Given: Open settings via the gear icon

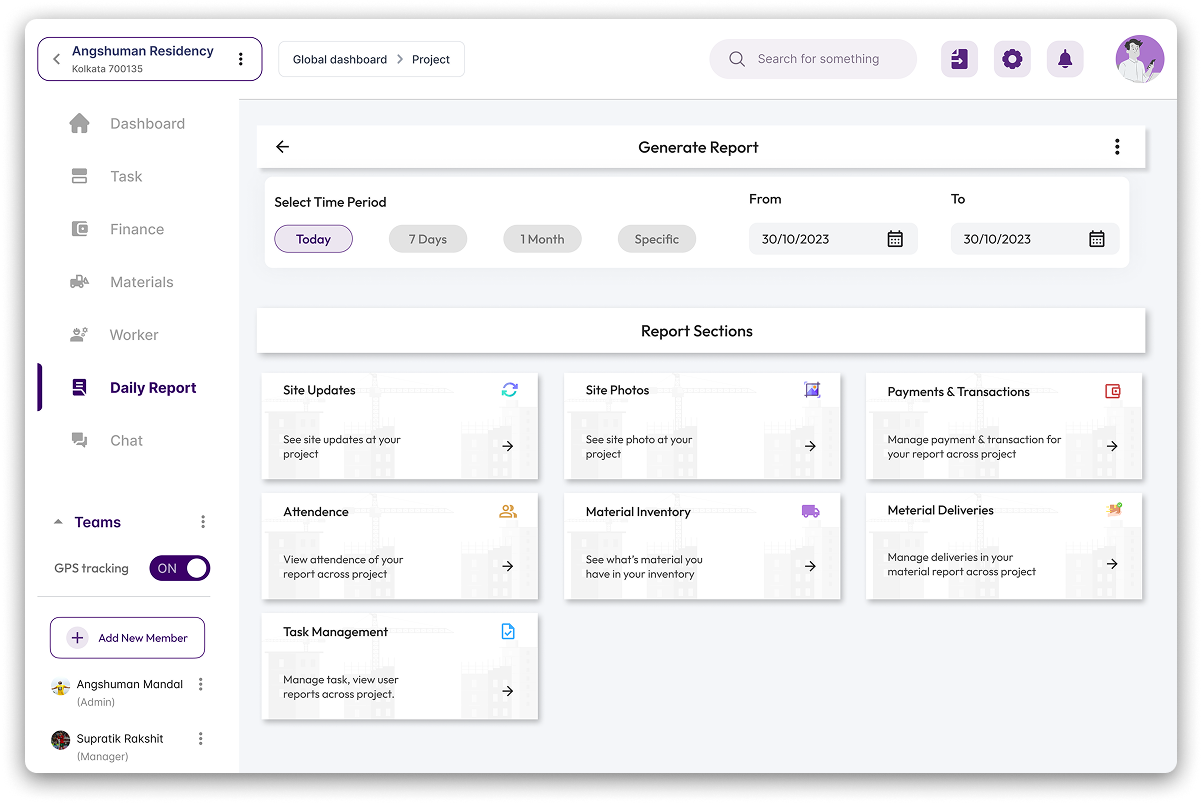Looking at the screenshot, I should click(x=1012, y=59).
